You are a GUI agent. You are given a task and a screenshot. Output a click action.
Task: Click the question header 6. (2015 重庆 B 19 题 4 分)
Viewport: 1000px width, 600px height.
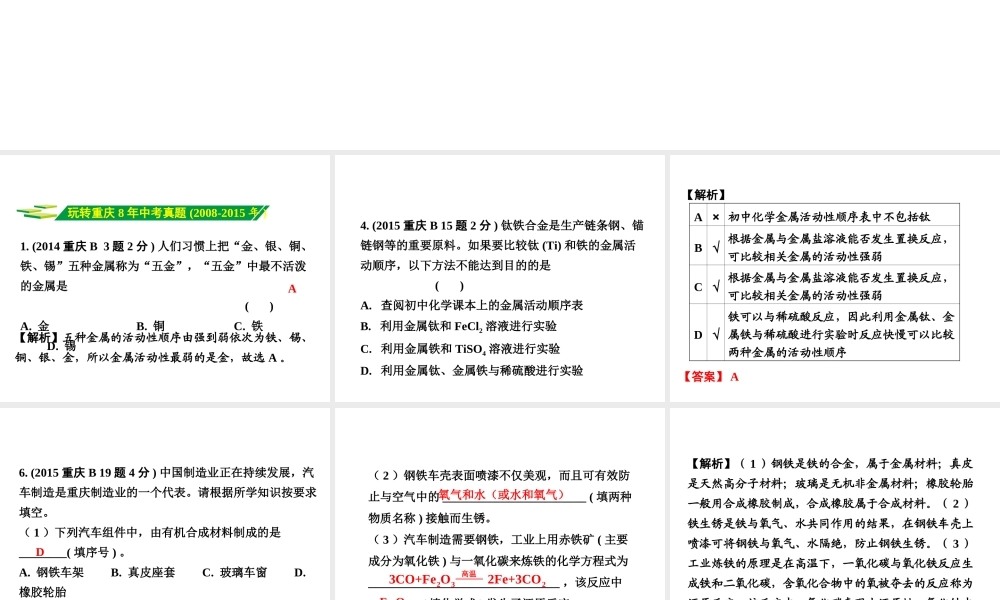click(87, 472)
